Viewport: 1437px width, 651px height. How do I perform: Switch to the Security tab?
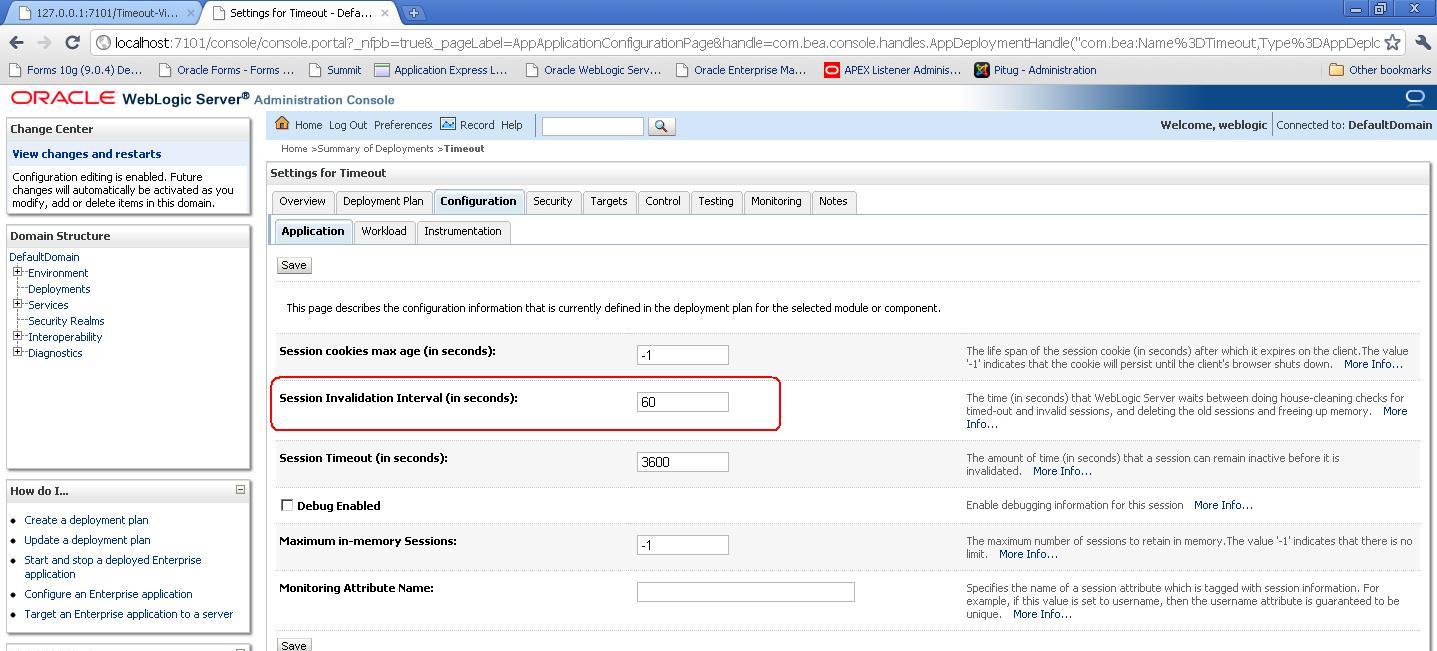553,201
